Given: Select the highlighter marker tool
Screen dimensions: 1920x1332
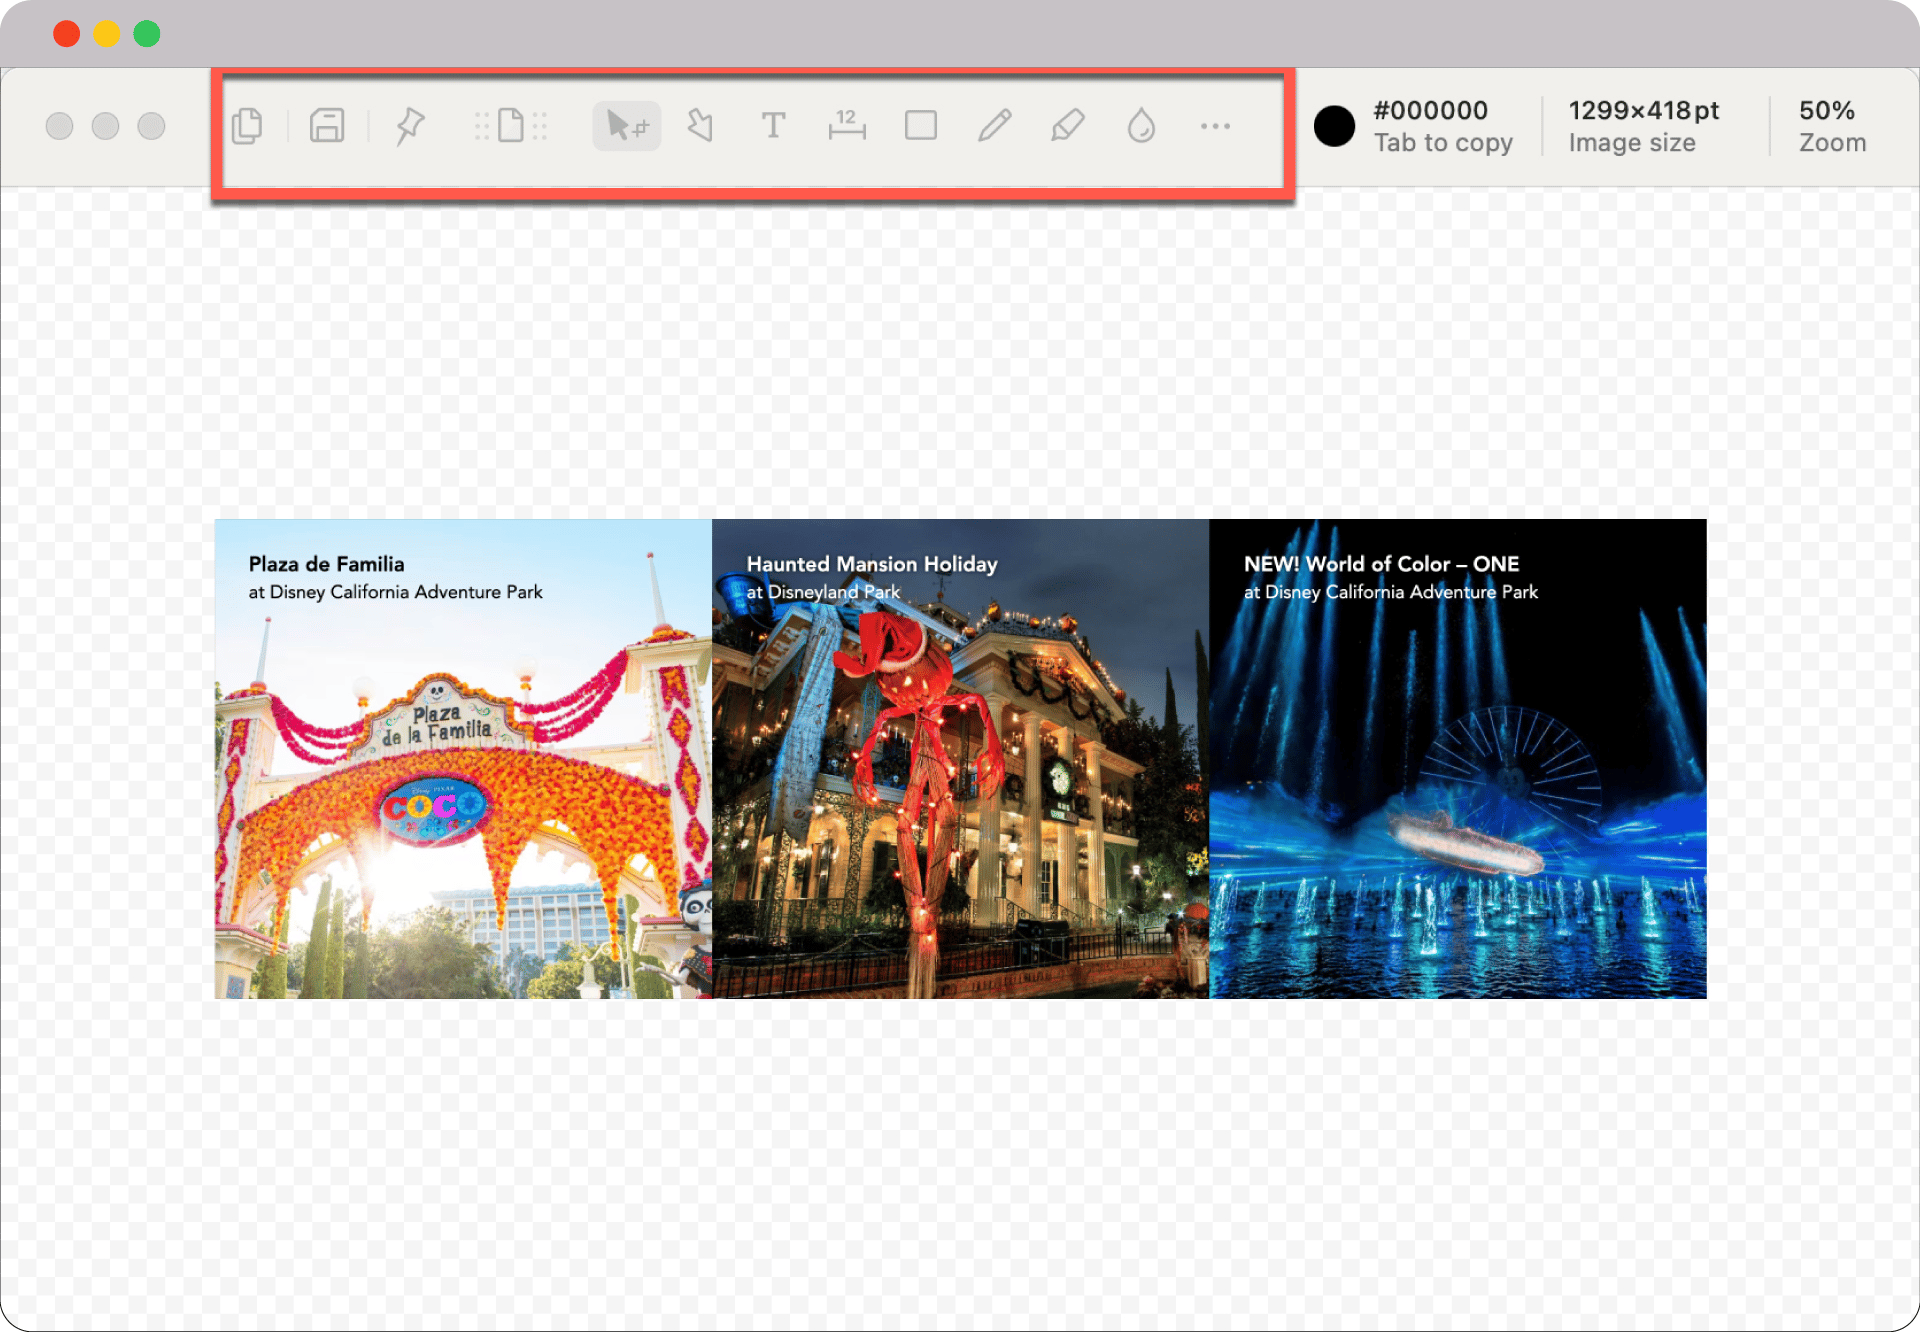Looking at the screenshot, I should 1067,126.
